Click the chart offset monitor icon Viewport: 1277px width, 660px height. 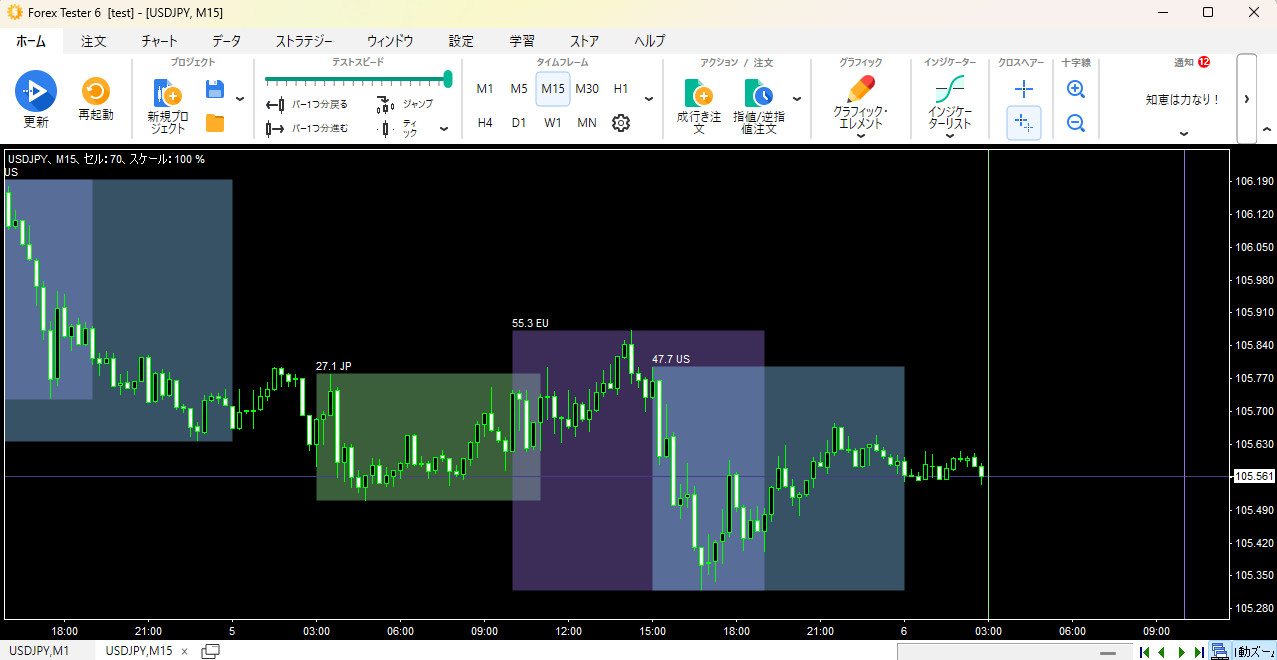(1219, 651)
